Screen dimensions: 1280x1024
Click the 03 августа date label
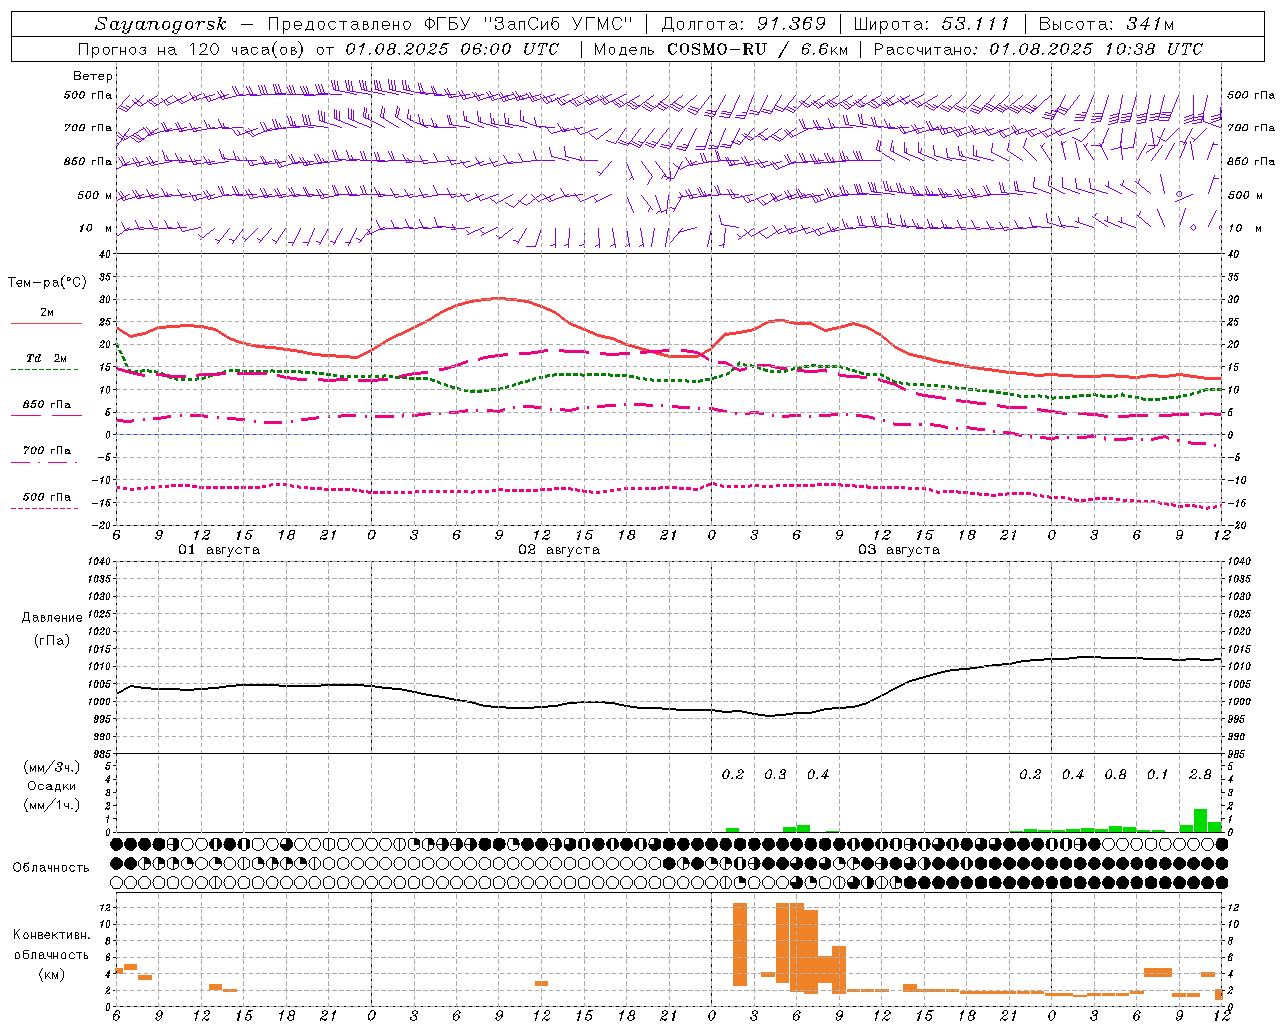click(899, 550)
